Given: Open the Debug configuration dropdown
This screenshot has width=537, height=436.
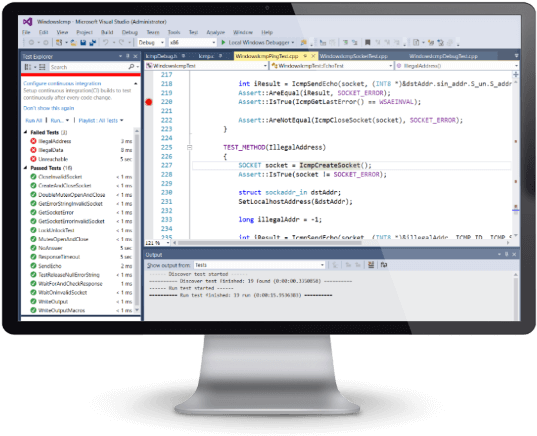Looking at the screenshot, I should pyautogui.click(x=151, y=42).
